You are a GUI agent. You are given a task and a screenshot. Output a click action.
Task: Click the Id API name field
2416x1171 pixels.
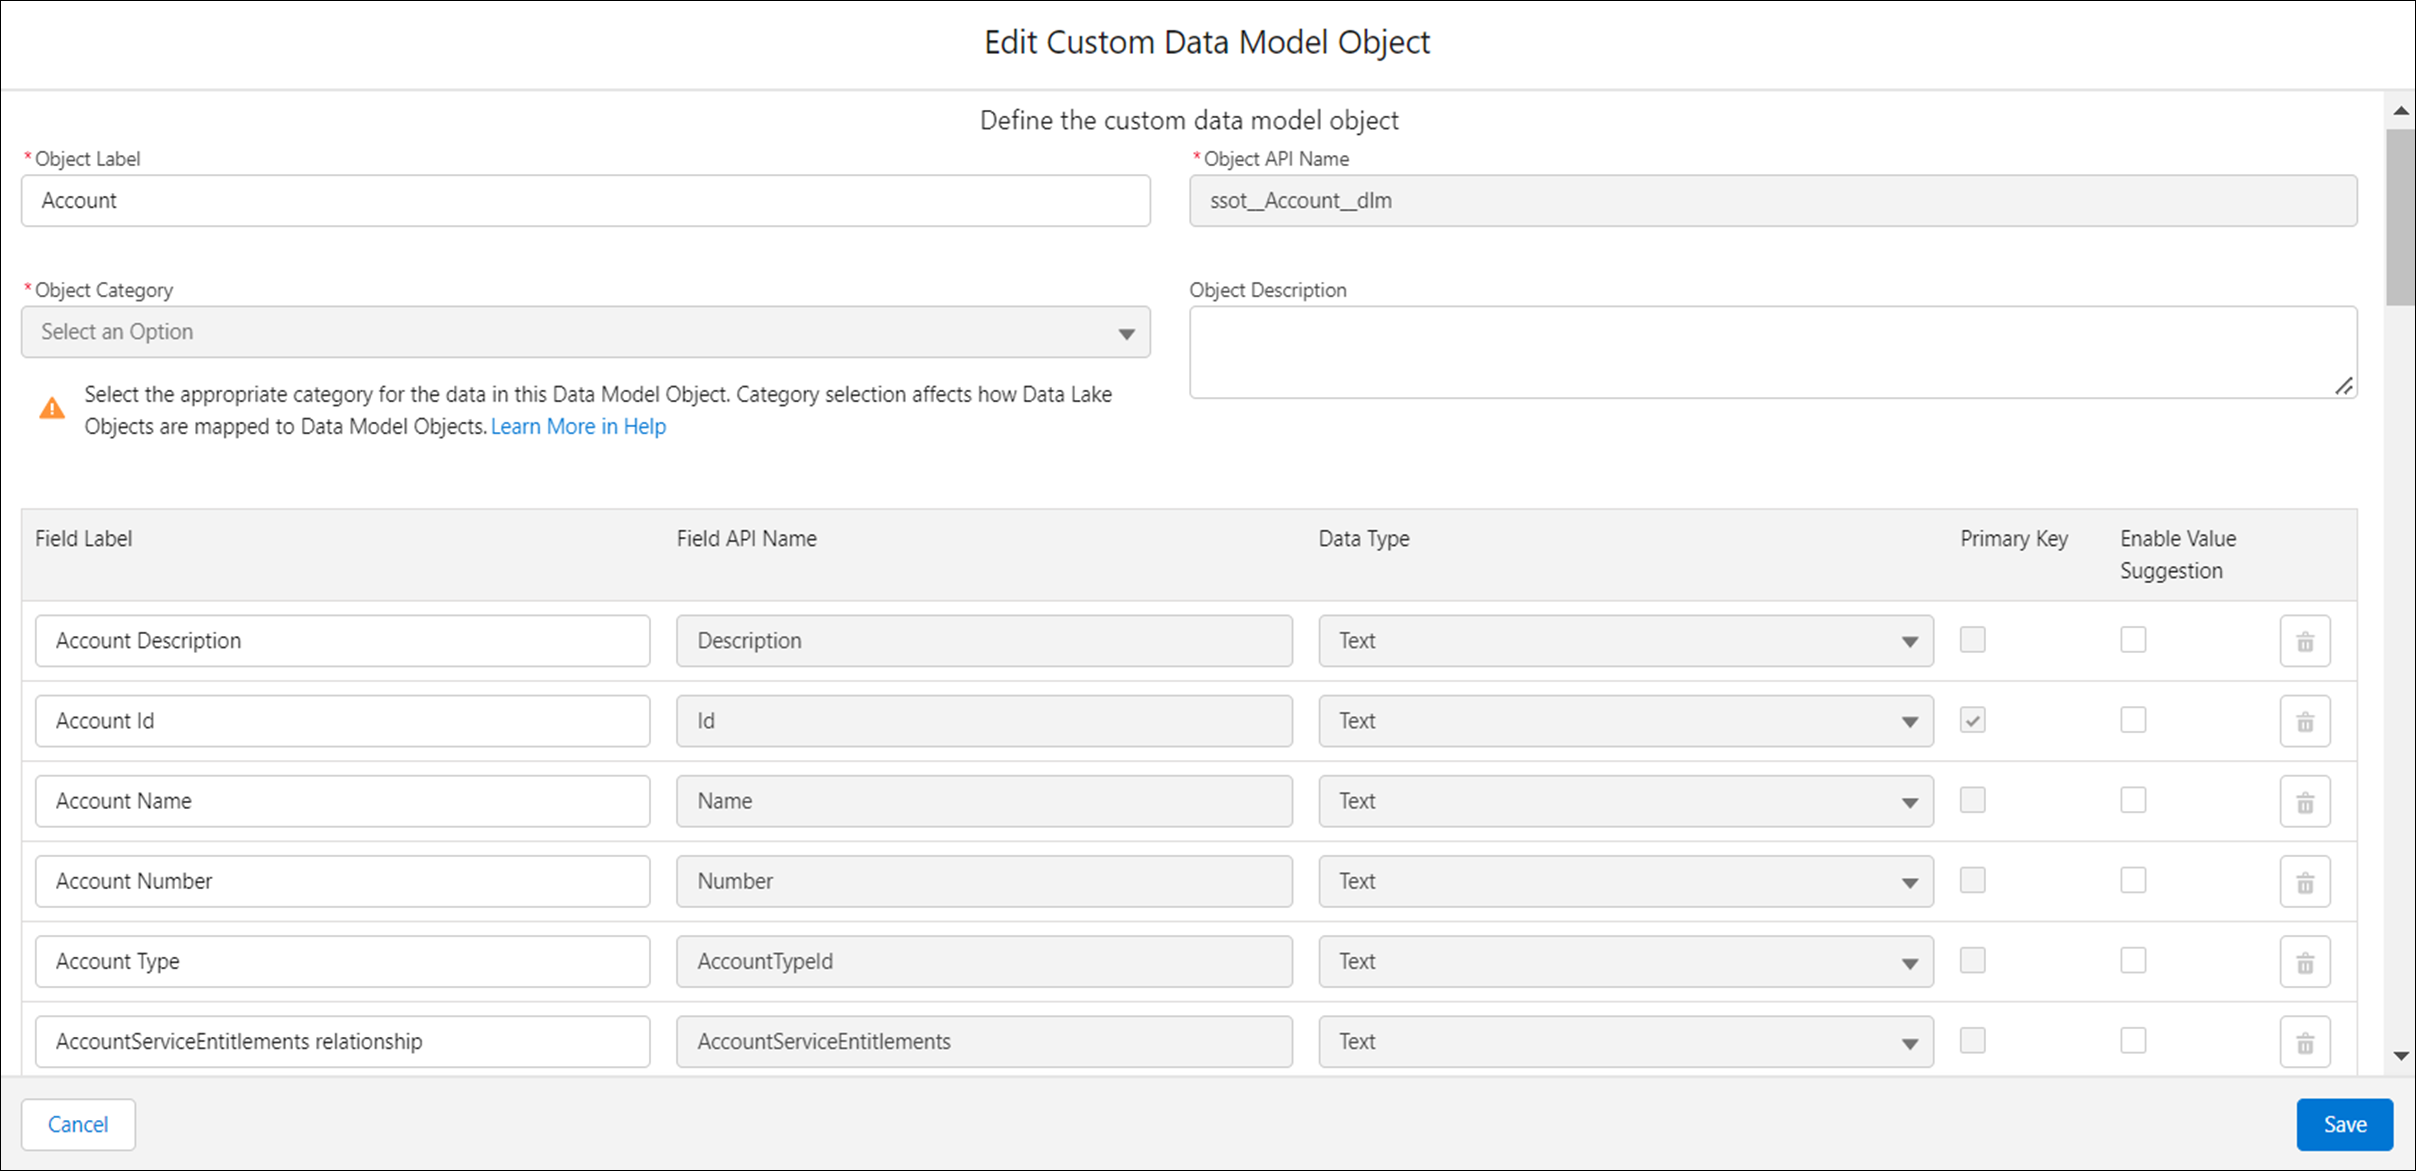(984, 721)
